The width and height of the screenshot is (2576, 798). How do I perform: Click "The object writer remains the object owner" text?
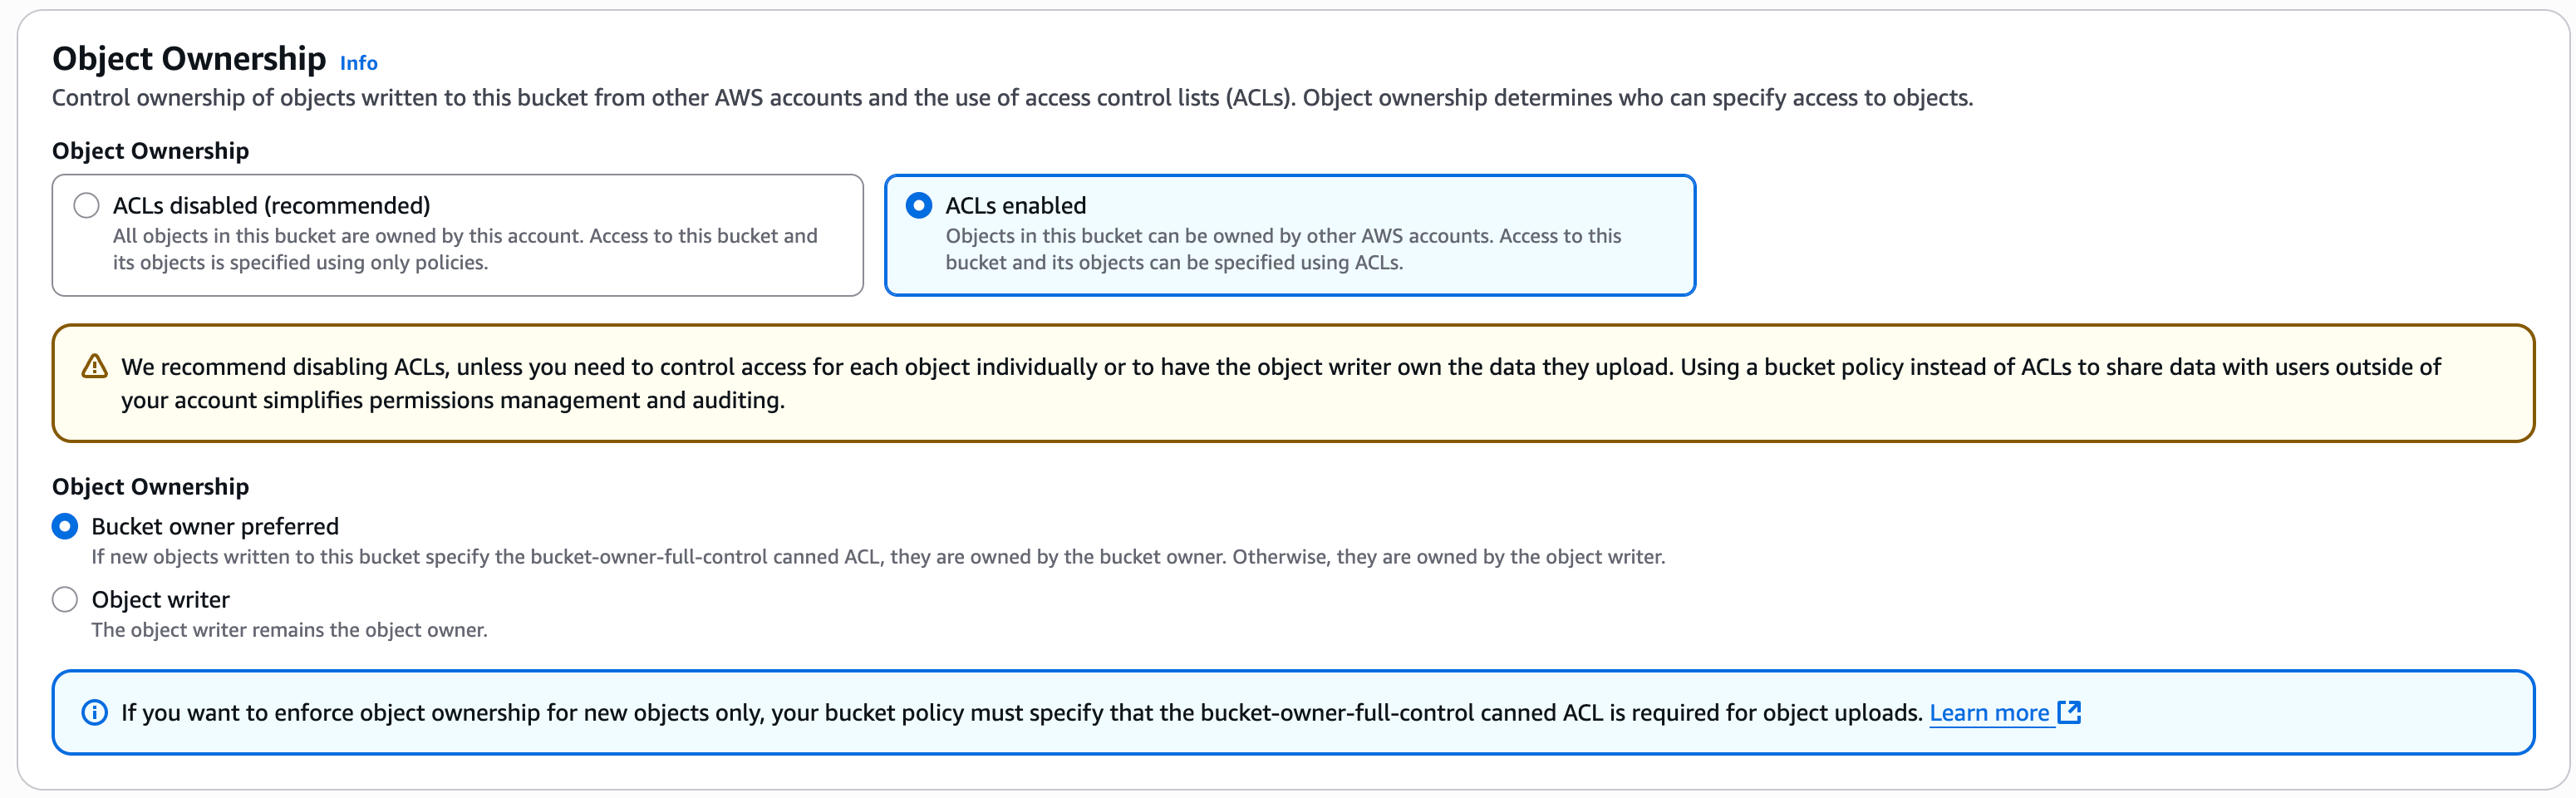coord(289,630)
